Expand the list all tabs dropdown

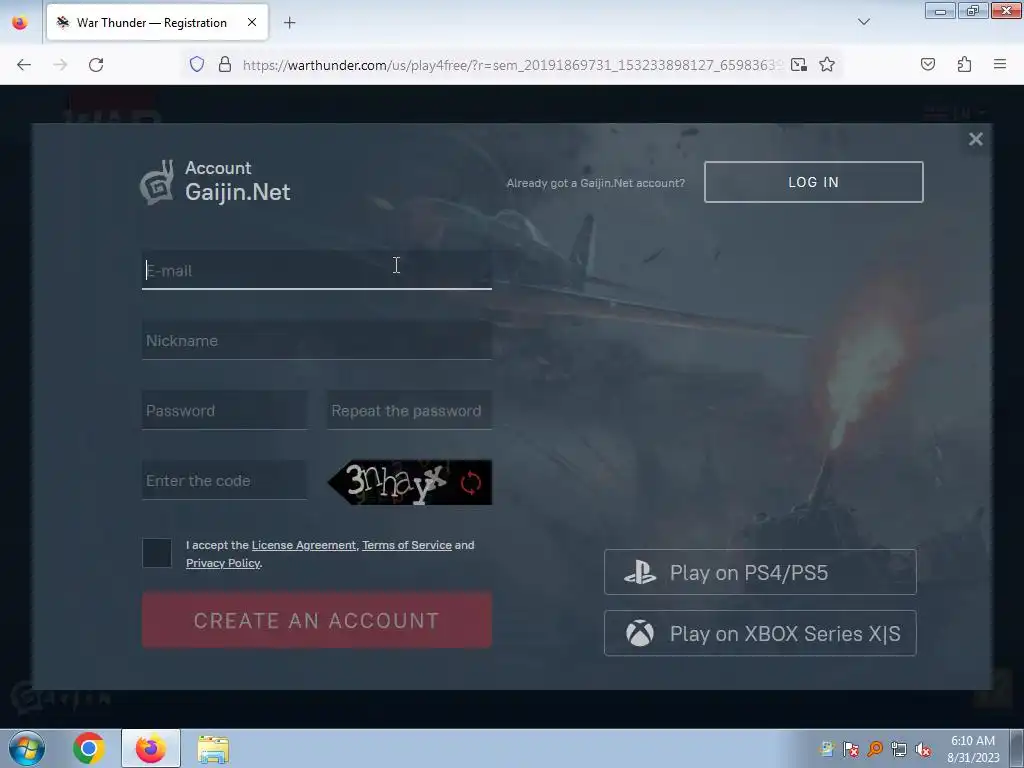coord(863,22)
